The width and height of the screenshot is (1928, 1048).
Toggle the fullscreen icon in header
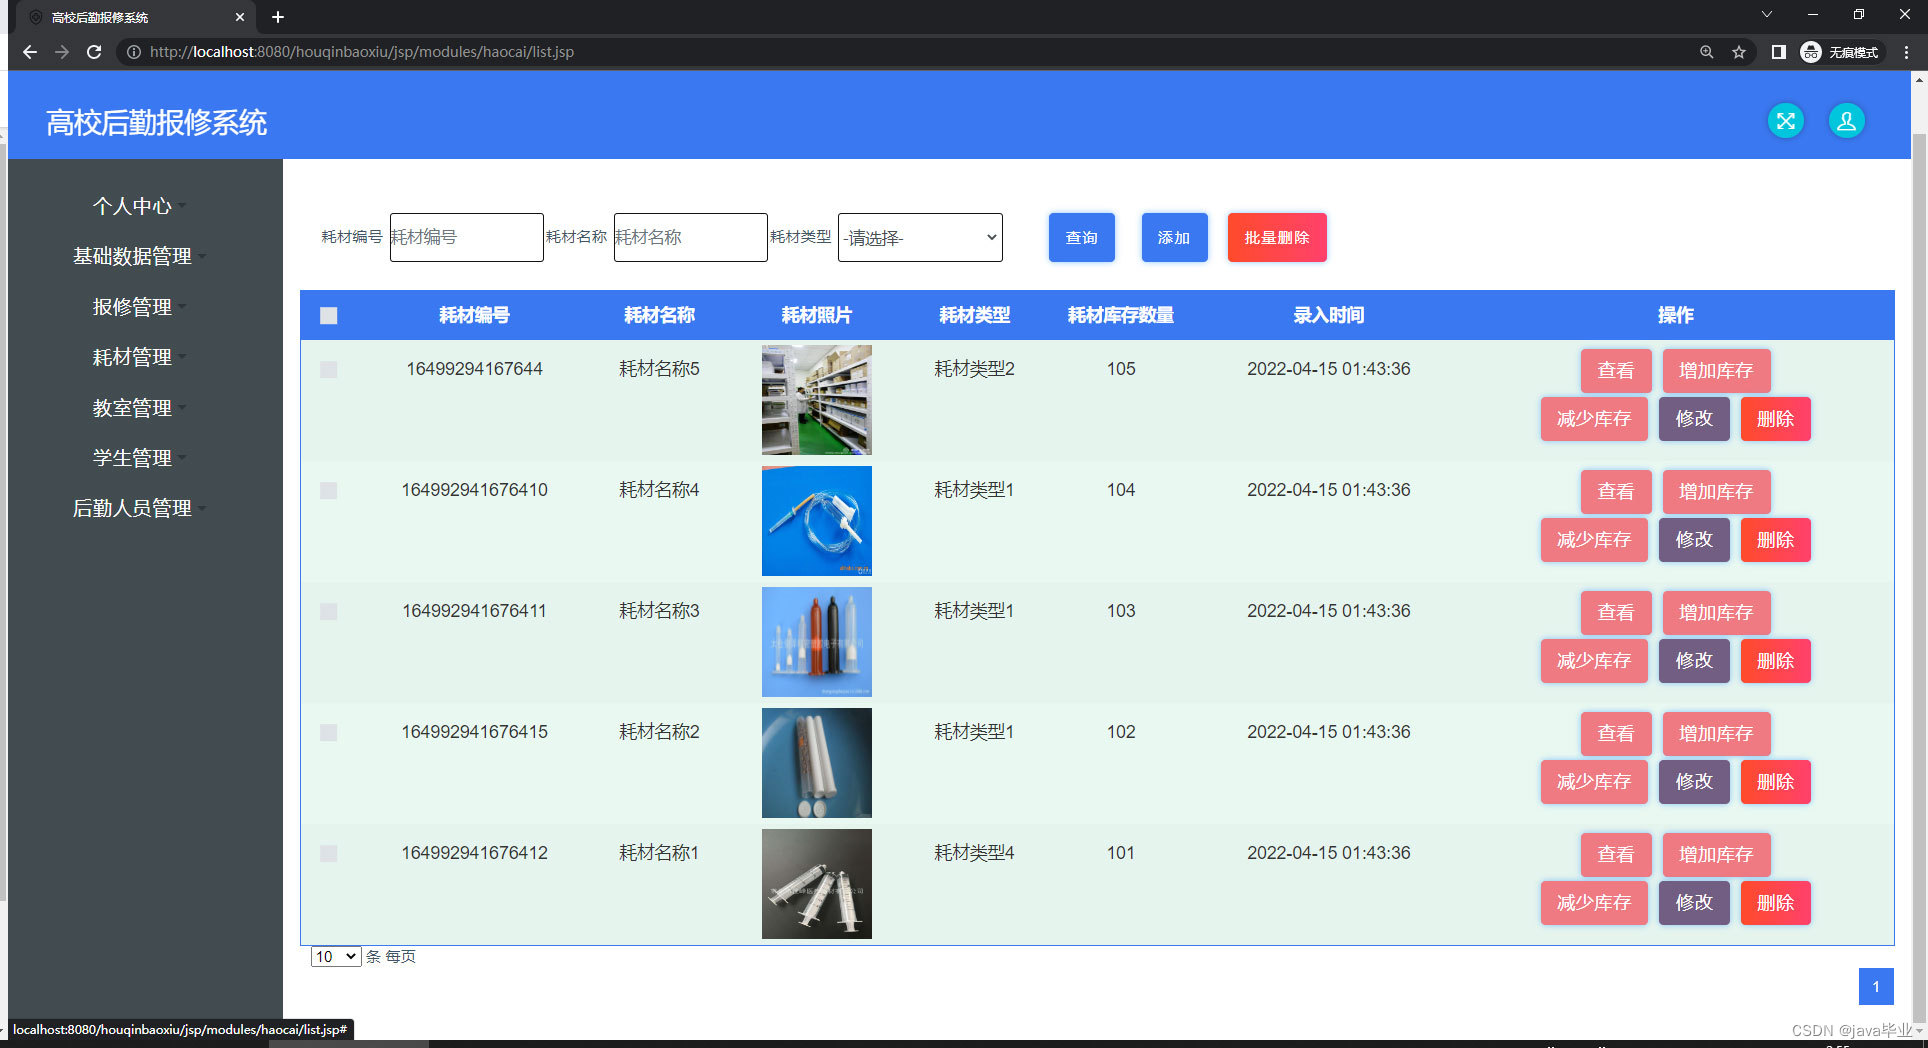(1786, 121)
